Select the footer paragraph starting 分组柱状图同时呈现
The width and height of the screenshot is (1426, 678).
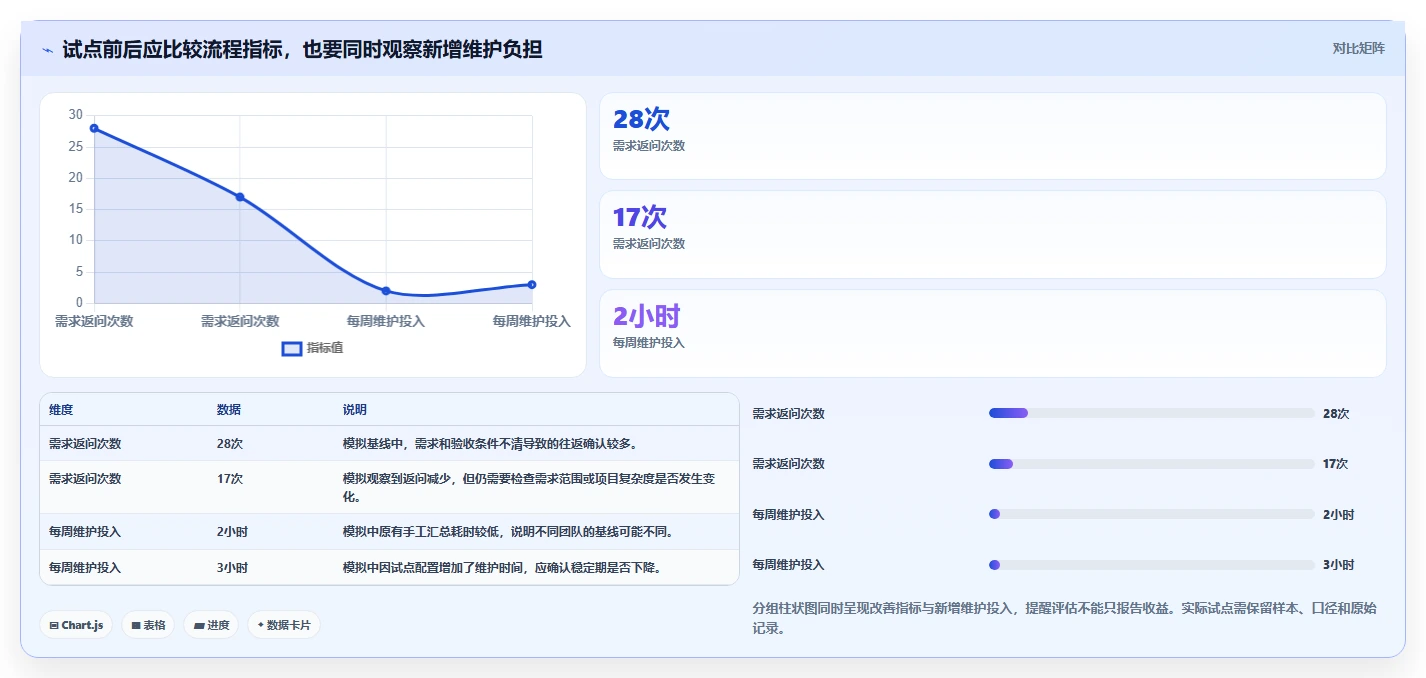(1065, 618)
